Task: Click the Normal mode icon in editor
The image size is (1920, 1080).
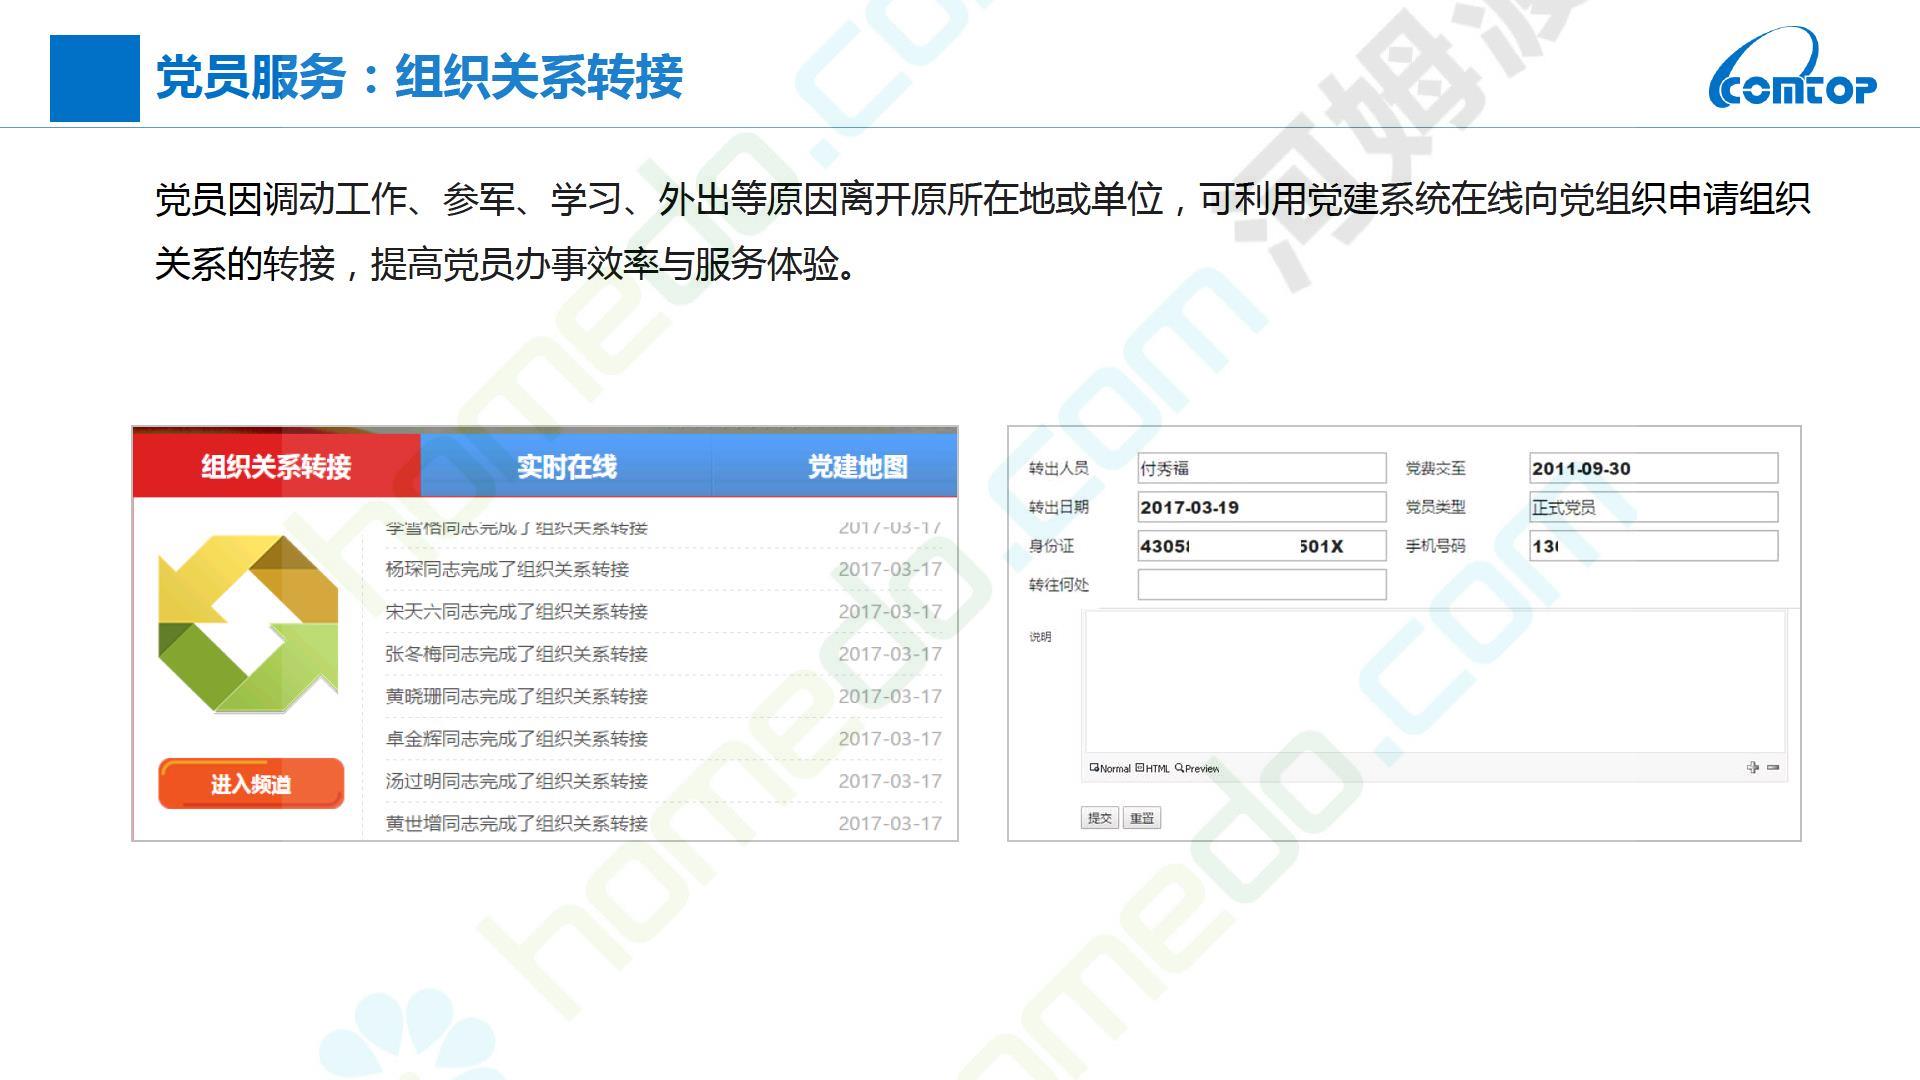Action: 1094,768
